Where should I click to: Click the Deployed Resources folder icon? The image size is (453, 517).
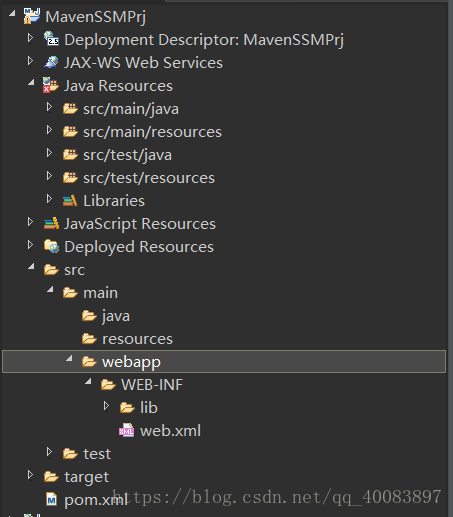(x=51, y=246)
